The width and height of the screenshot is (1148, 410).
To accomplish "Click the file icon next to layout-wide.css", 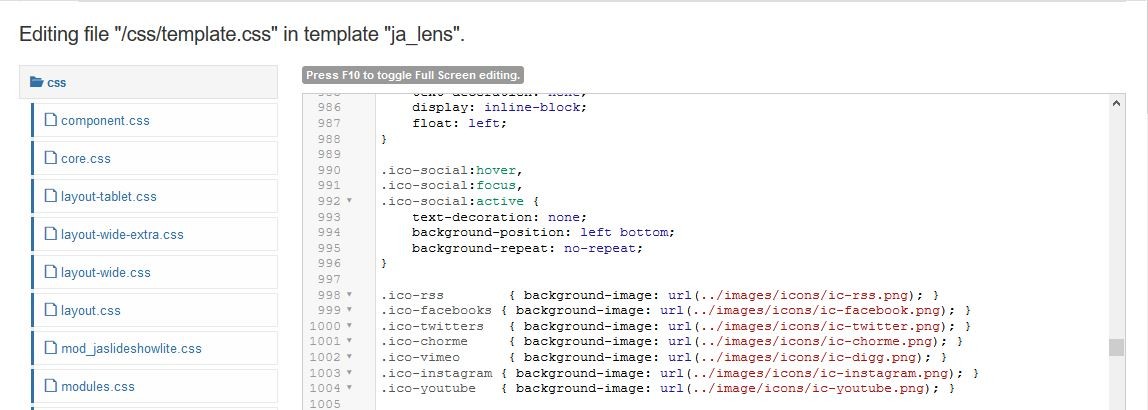I will 52,273.
